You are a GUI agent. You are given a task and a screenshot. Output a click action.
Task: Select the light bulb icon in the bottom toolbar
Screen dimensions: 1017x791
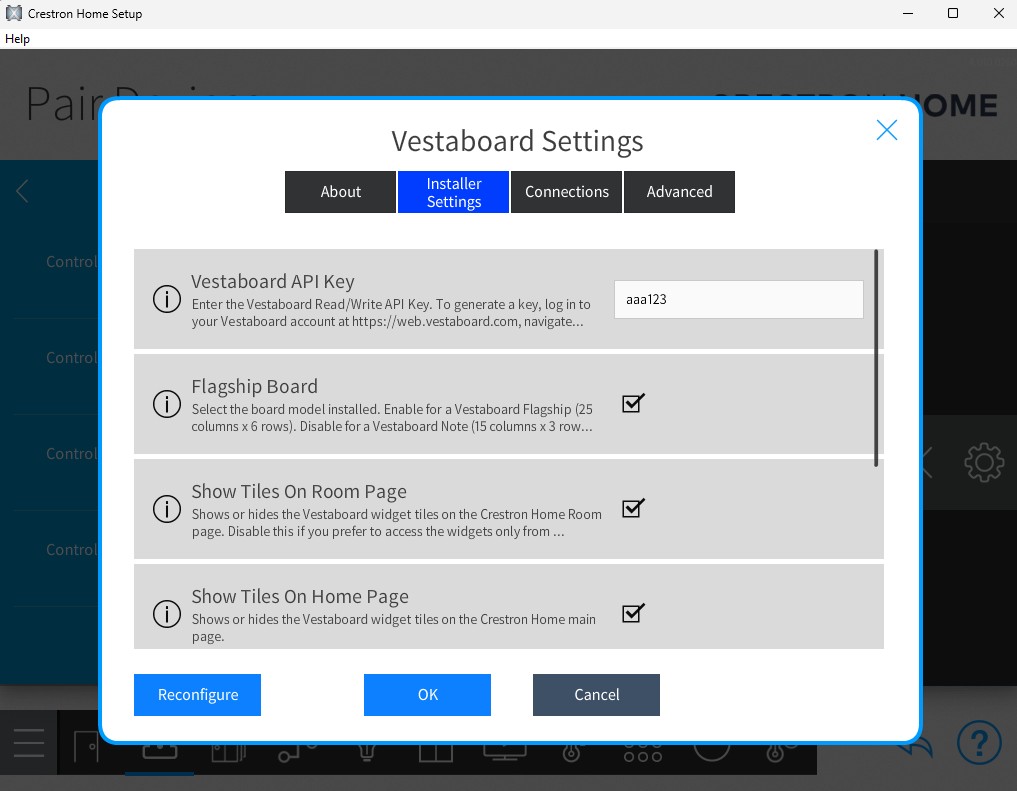click(x=367, y=752)
